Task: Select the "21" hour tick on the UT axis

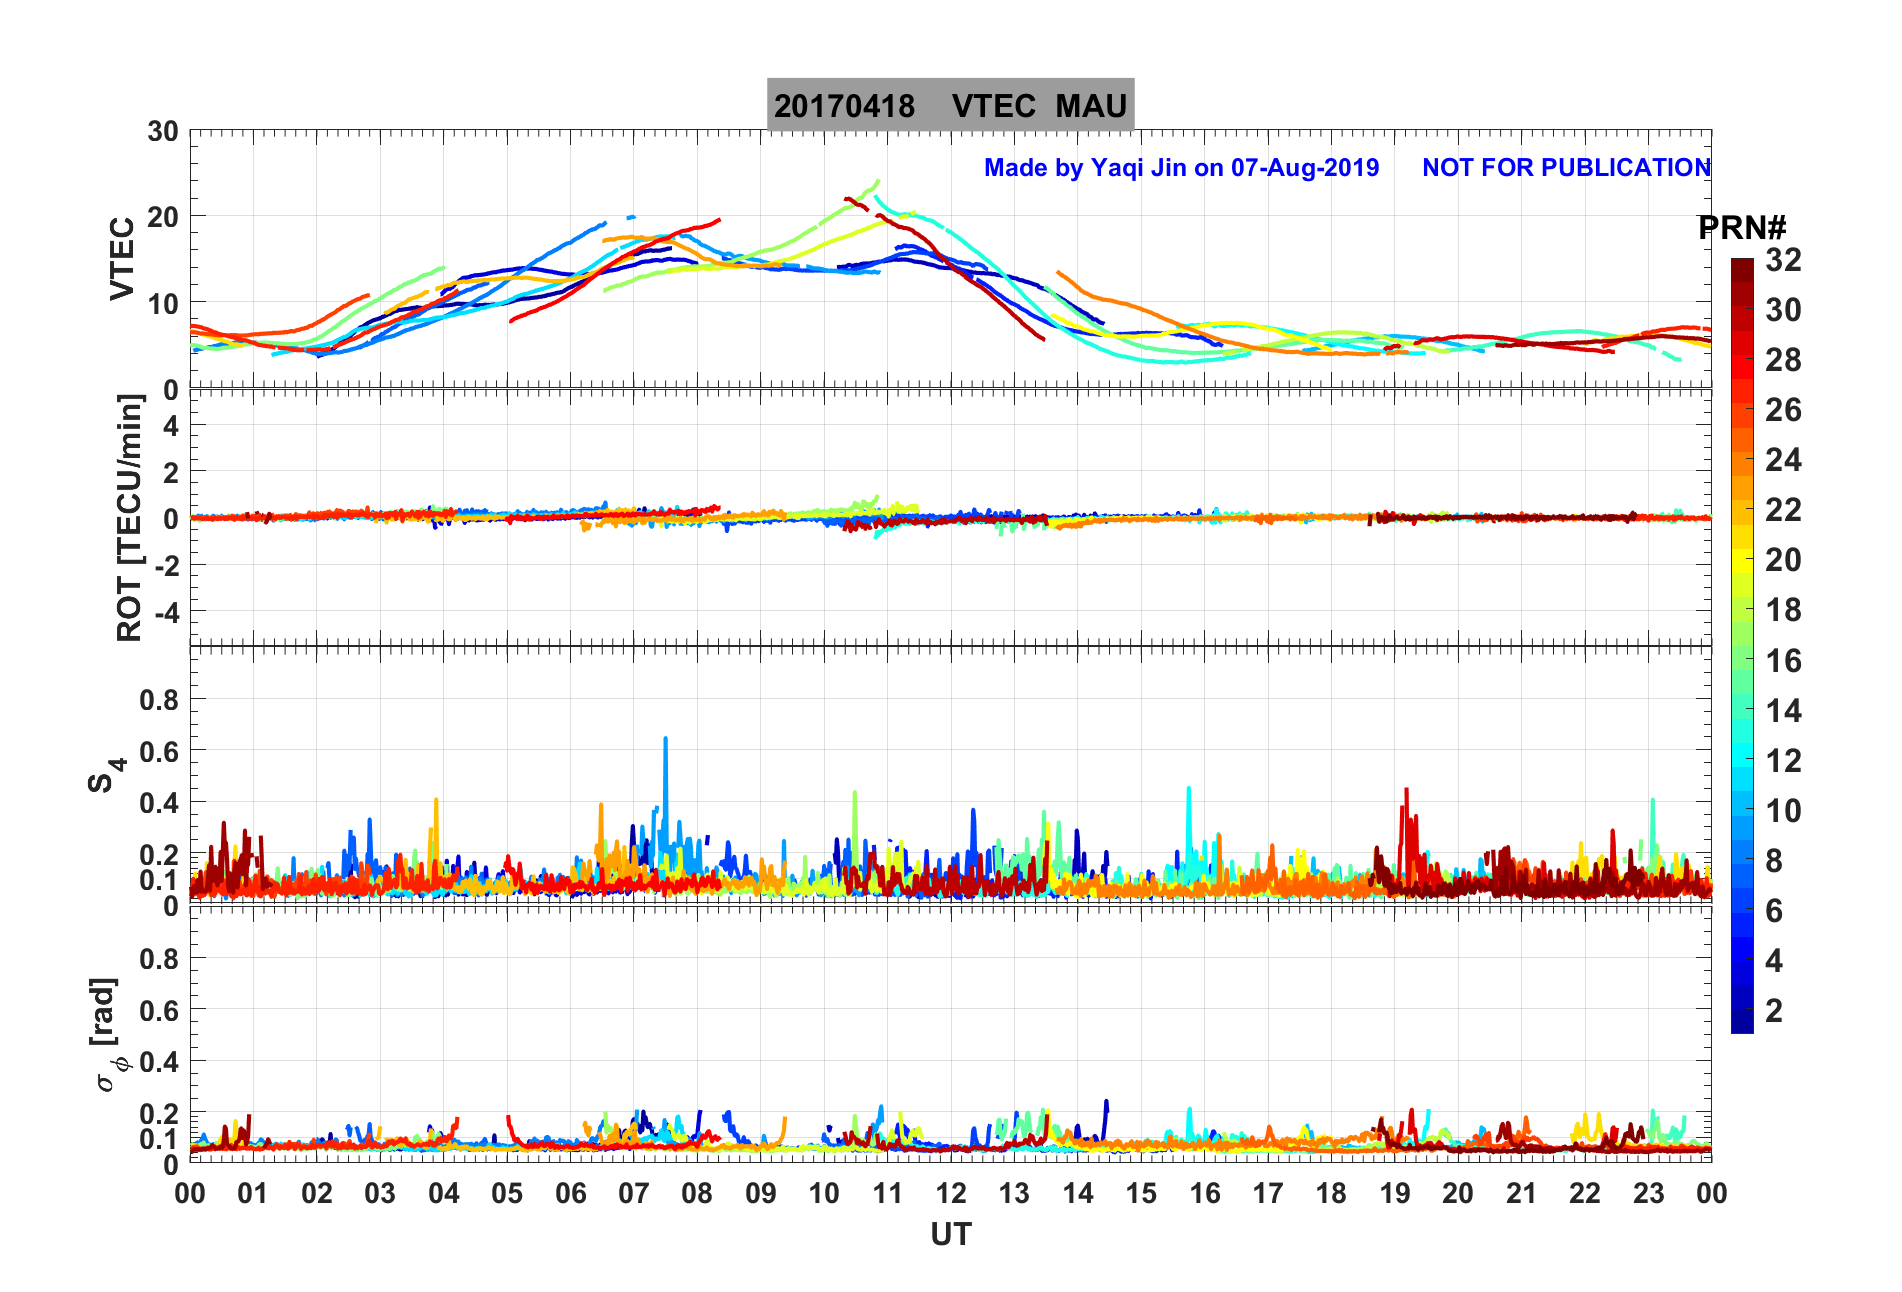Action: [1522, 1193]
